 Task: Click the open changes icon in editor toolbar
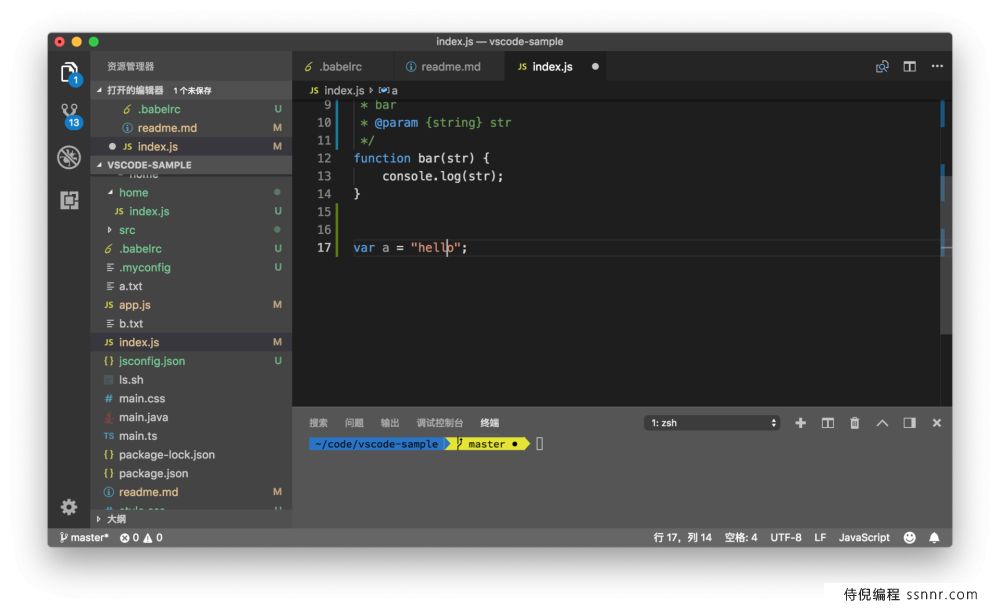(x=882, y=66)
